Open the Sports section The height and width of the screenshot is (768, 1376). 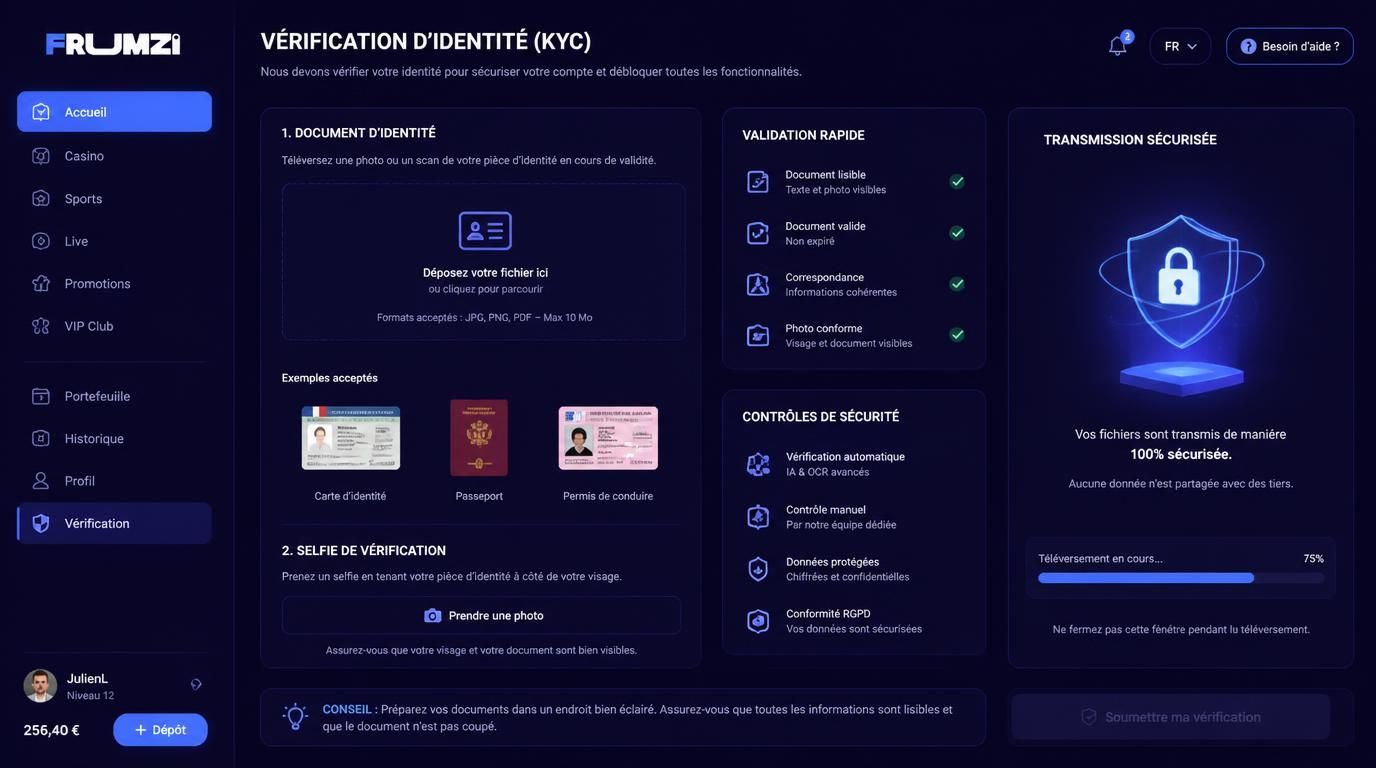pos(114,198)
